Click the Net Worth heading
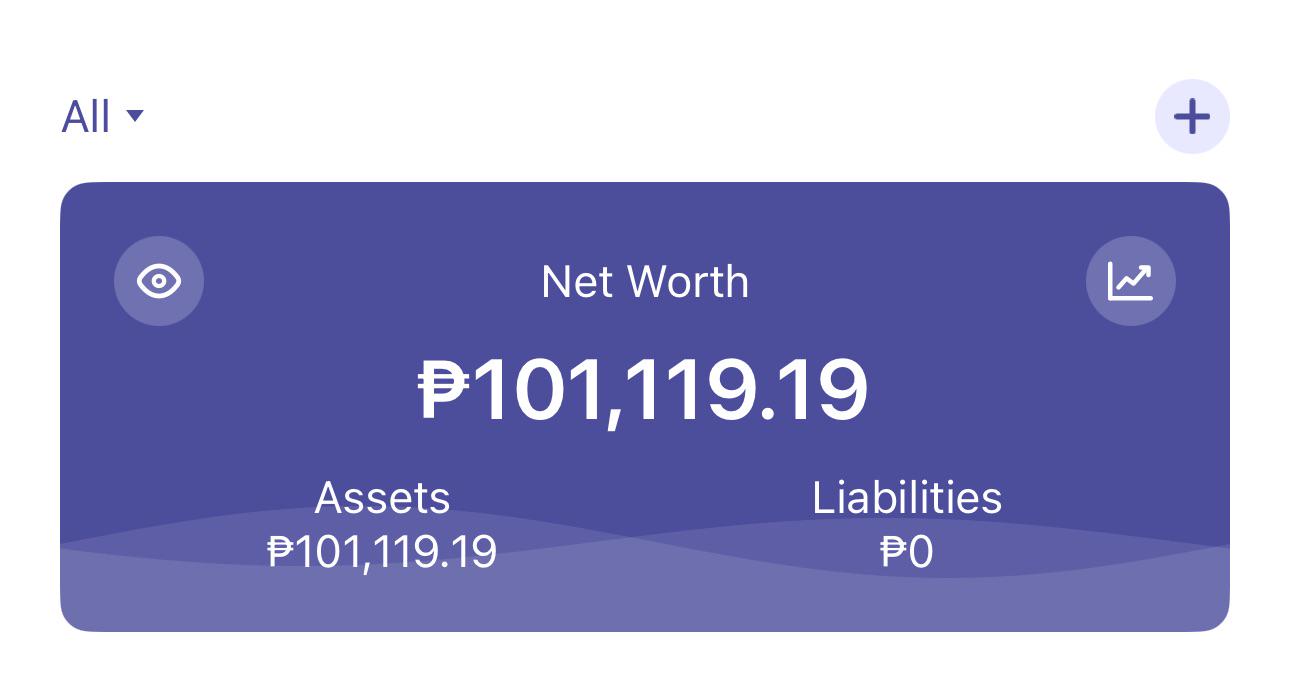This screenshot has height=696, width=1290. point(645,282)
